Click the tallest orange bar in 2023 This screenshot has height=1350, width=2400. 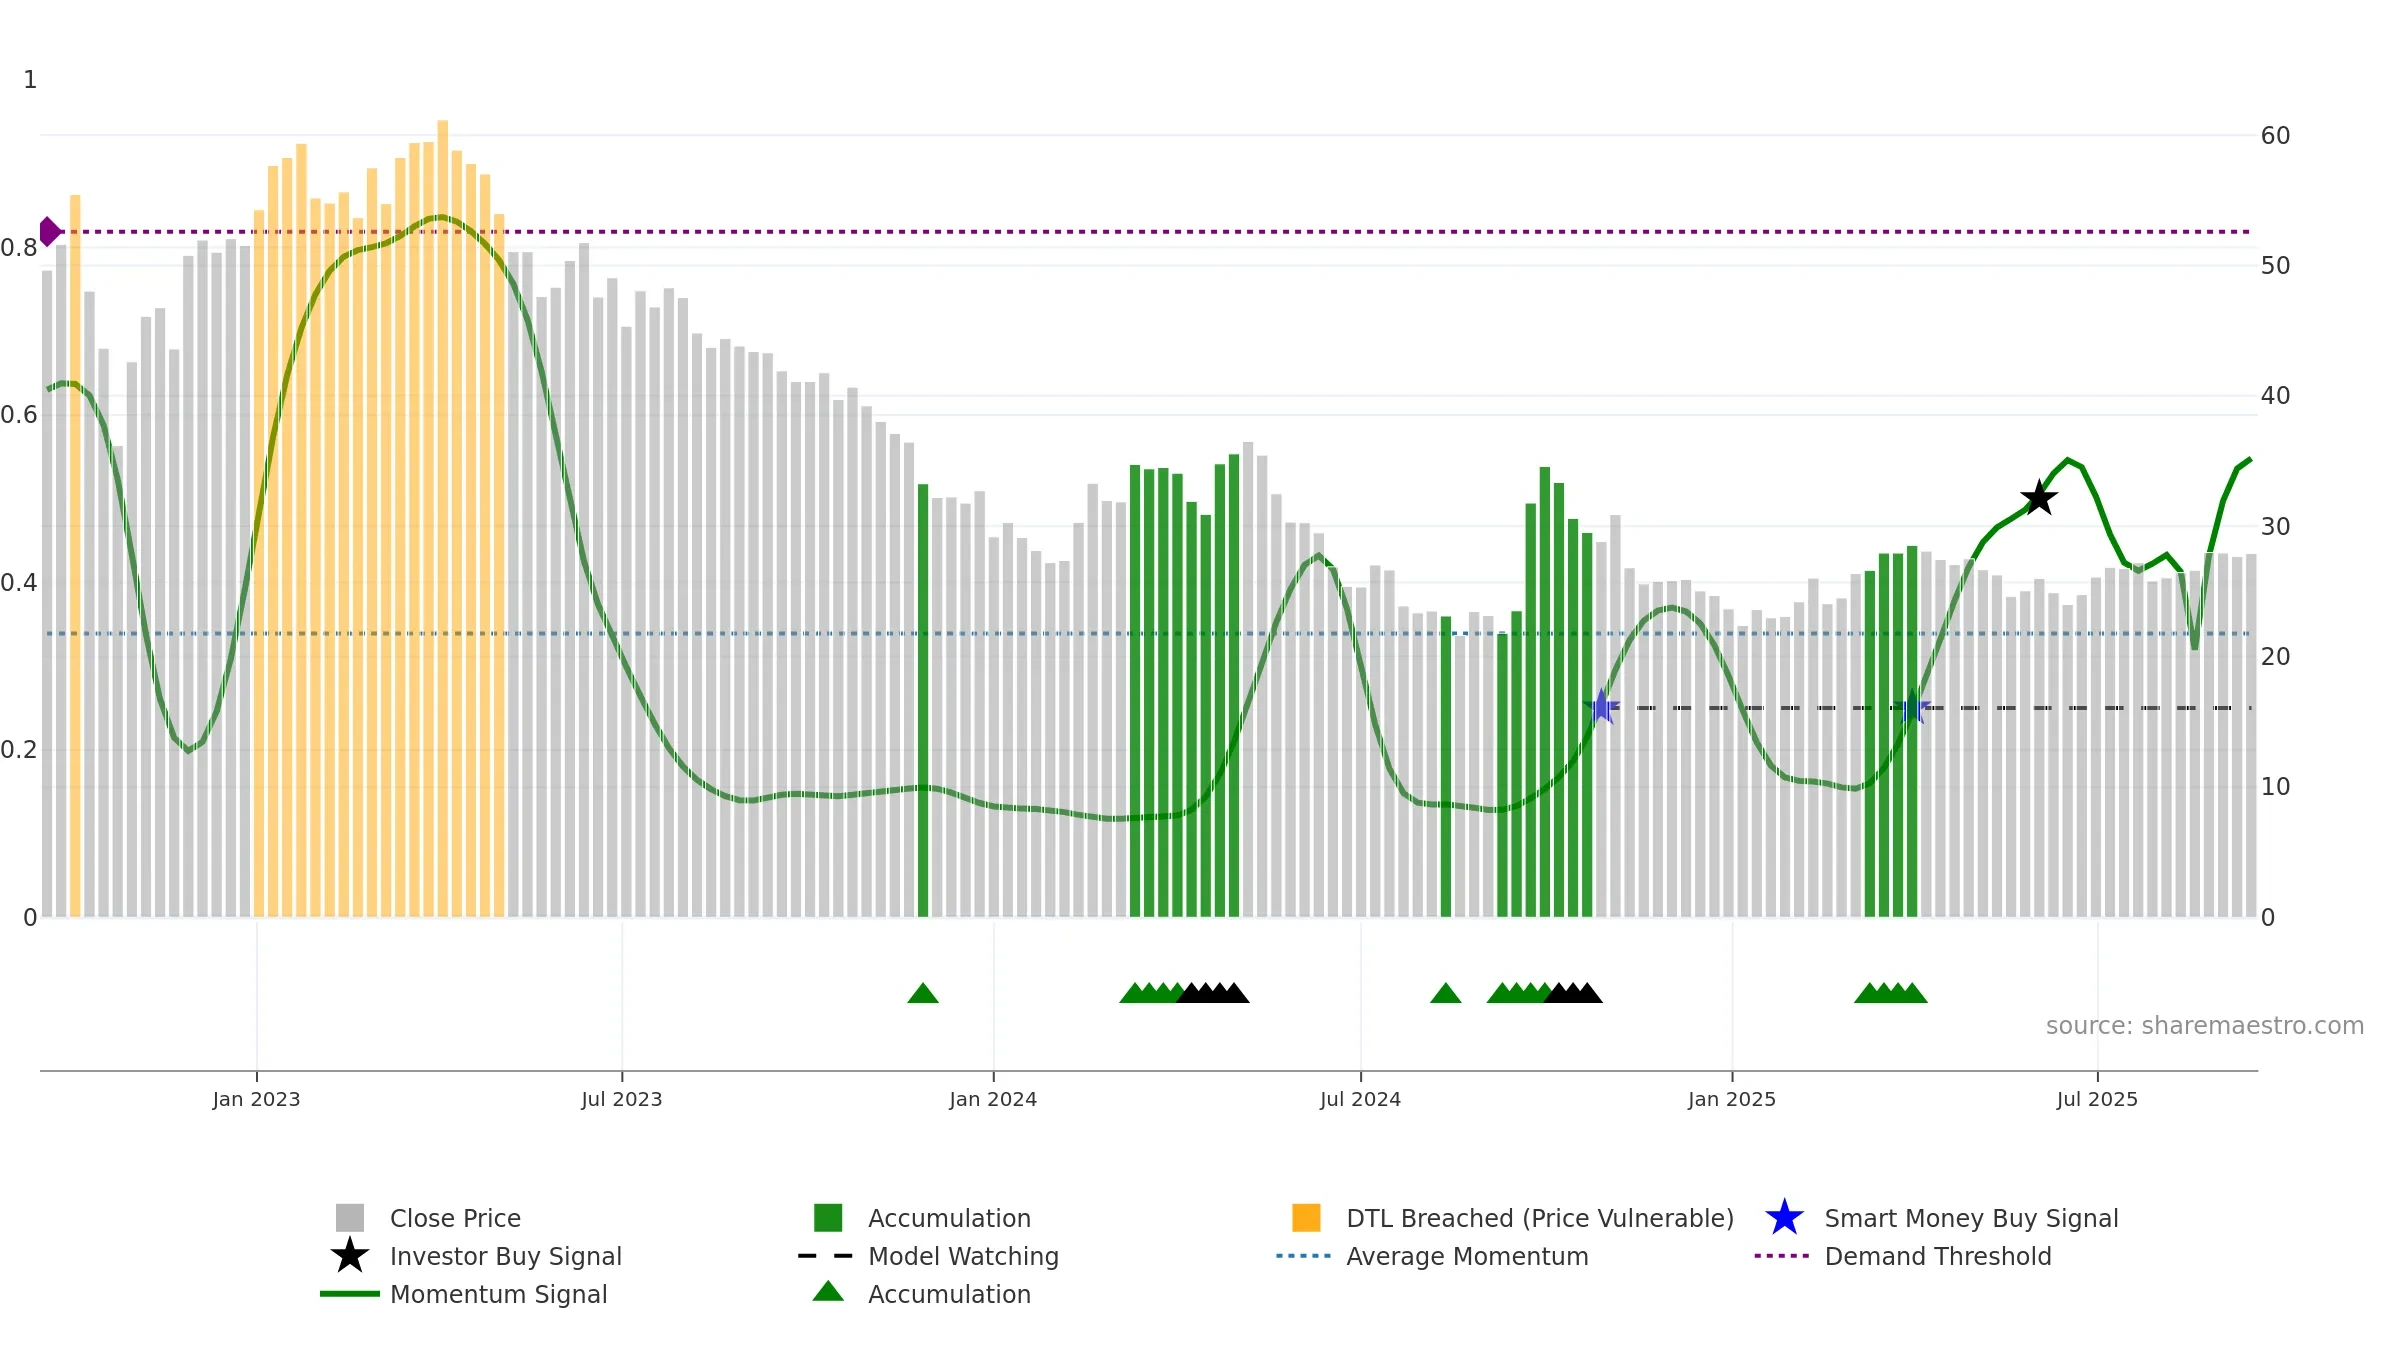(x=443, y=519)
